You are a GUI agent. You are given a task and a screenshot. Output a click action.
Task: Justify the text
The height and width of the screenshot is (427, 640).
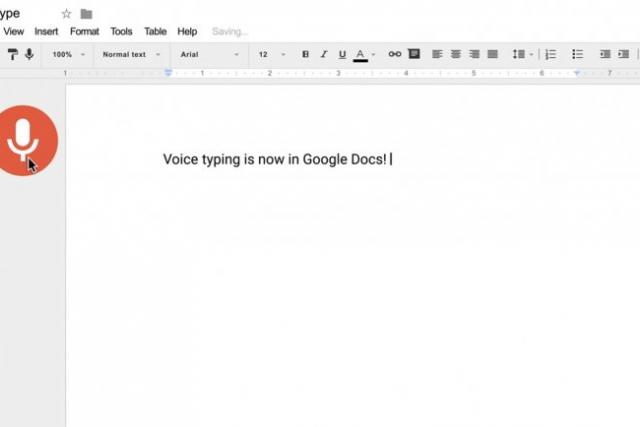pyautogui.click(x=493, y=54)
